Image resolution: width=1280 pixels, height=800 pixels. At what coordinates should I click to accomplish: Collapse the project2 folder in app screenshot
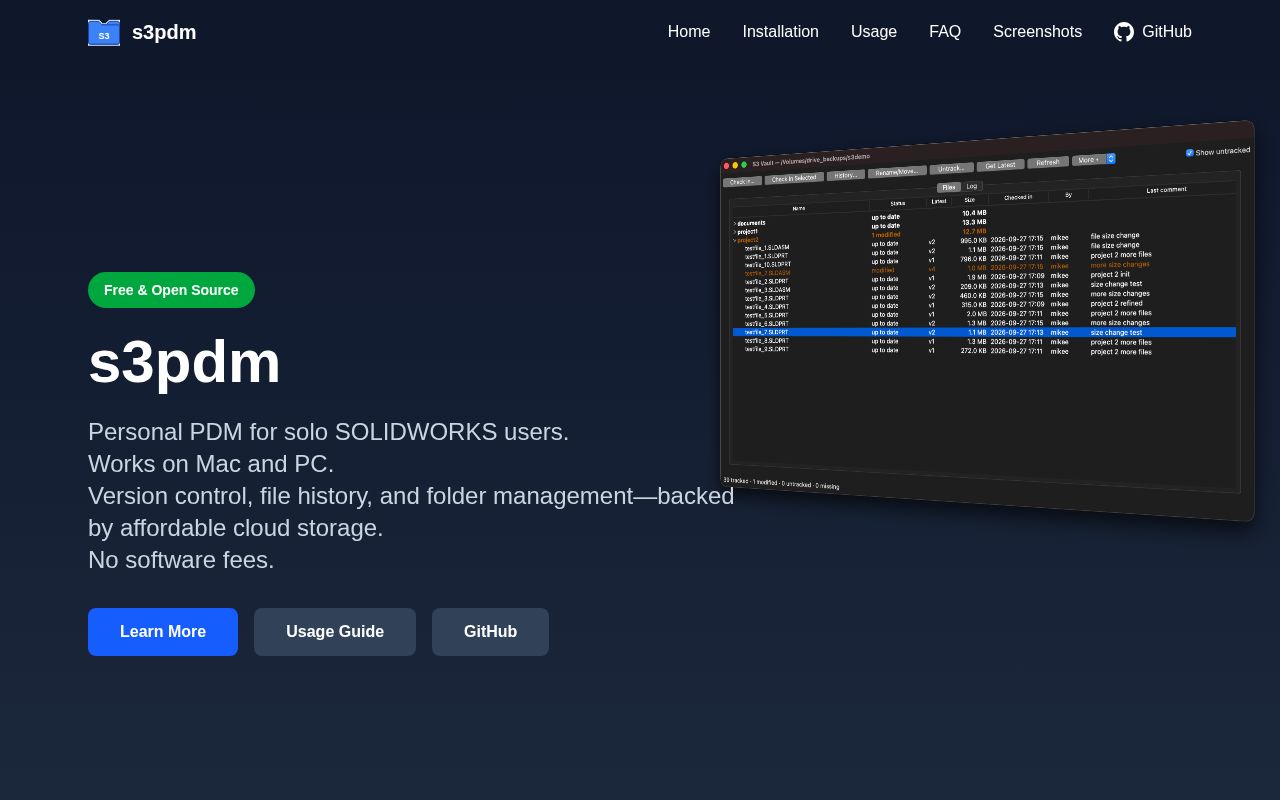pos(734,240)
